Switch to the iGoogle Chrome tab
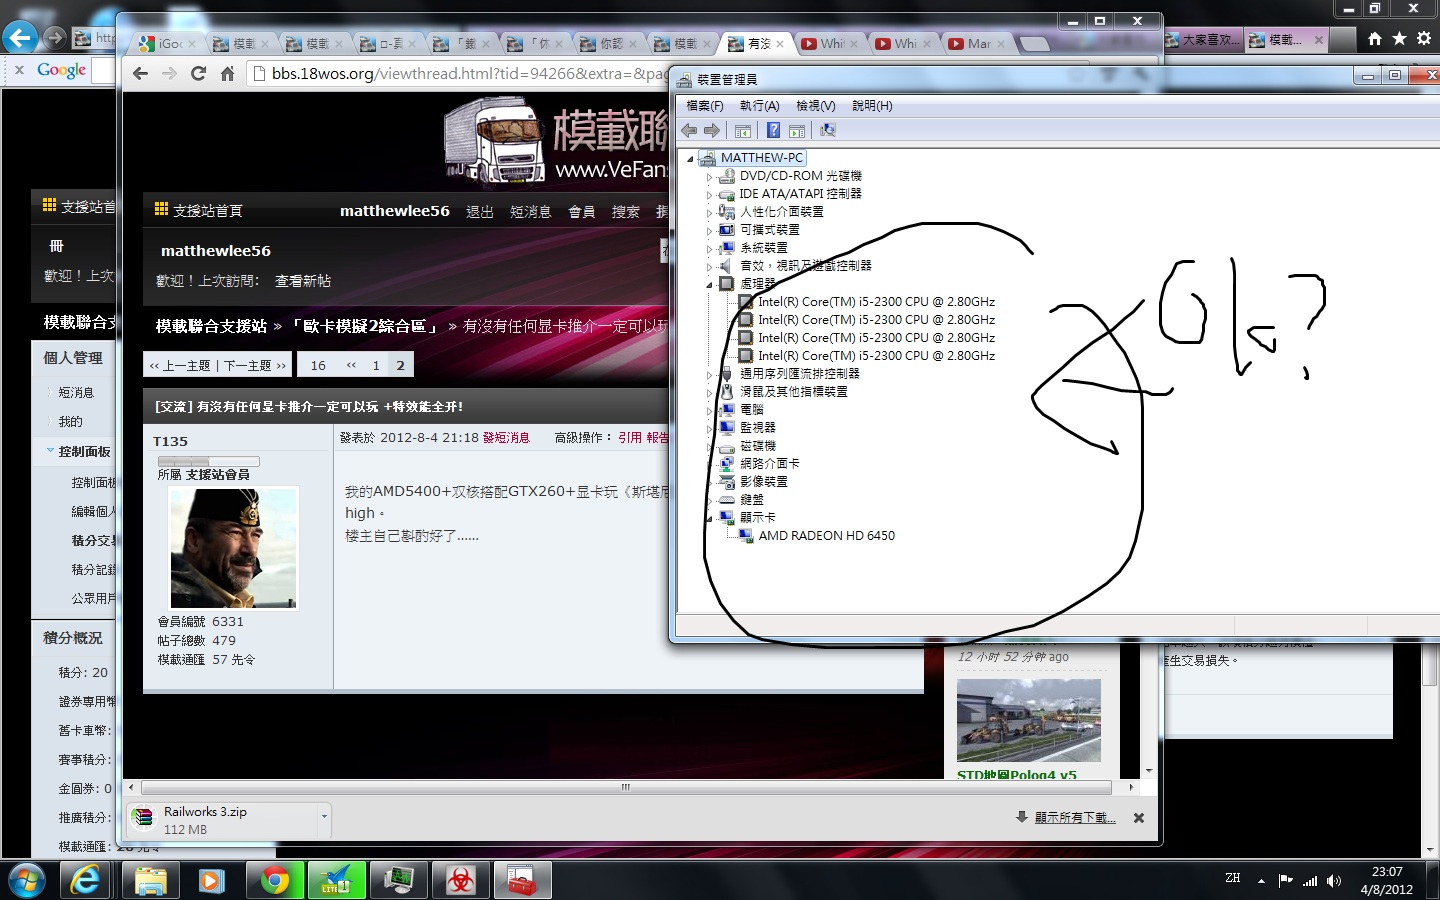The width and height of the screenshot is (1440, 900). click(x=165, y=44)
